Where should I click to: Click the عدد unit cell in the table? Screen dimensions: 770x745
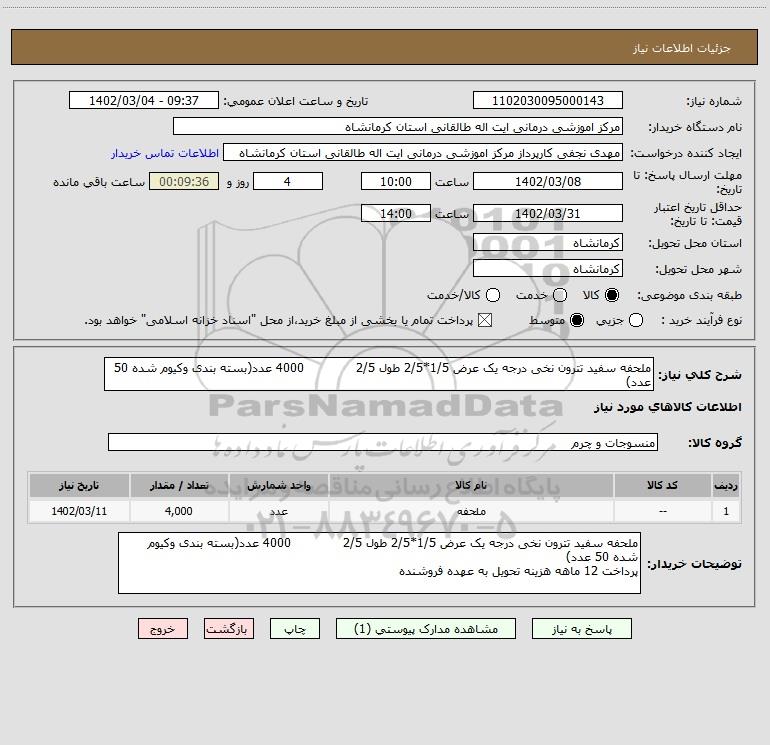click(x=278, y=511)
